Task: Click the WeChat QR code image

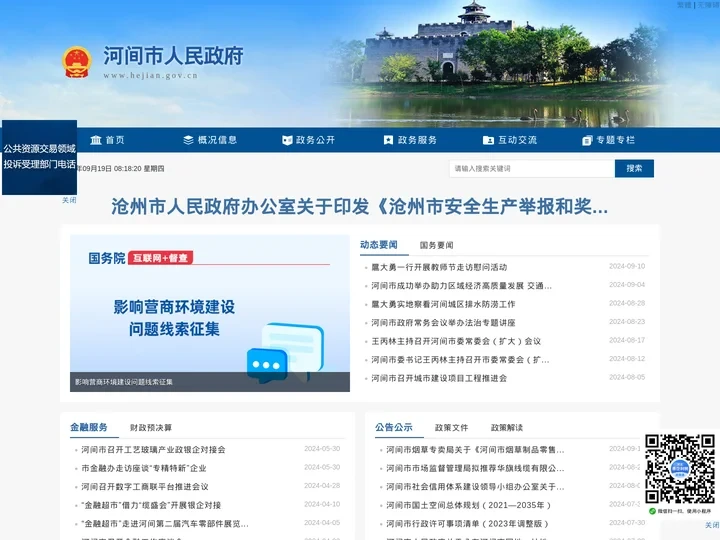Action: [x=680, y=469]
